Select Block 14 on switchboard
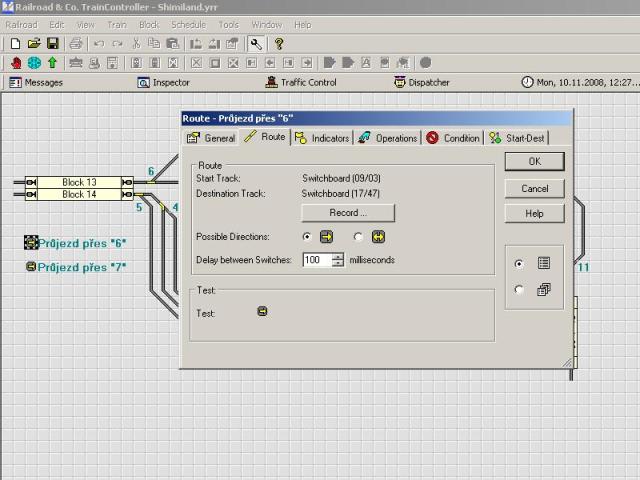 79,195
